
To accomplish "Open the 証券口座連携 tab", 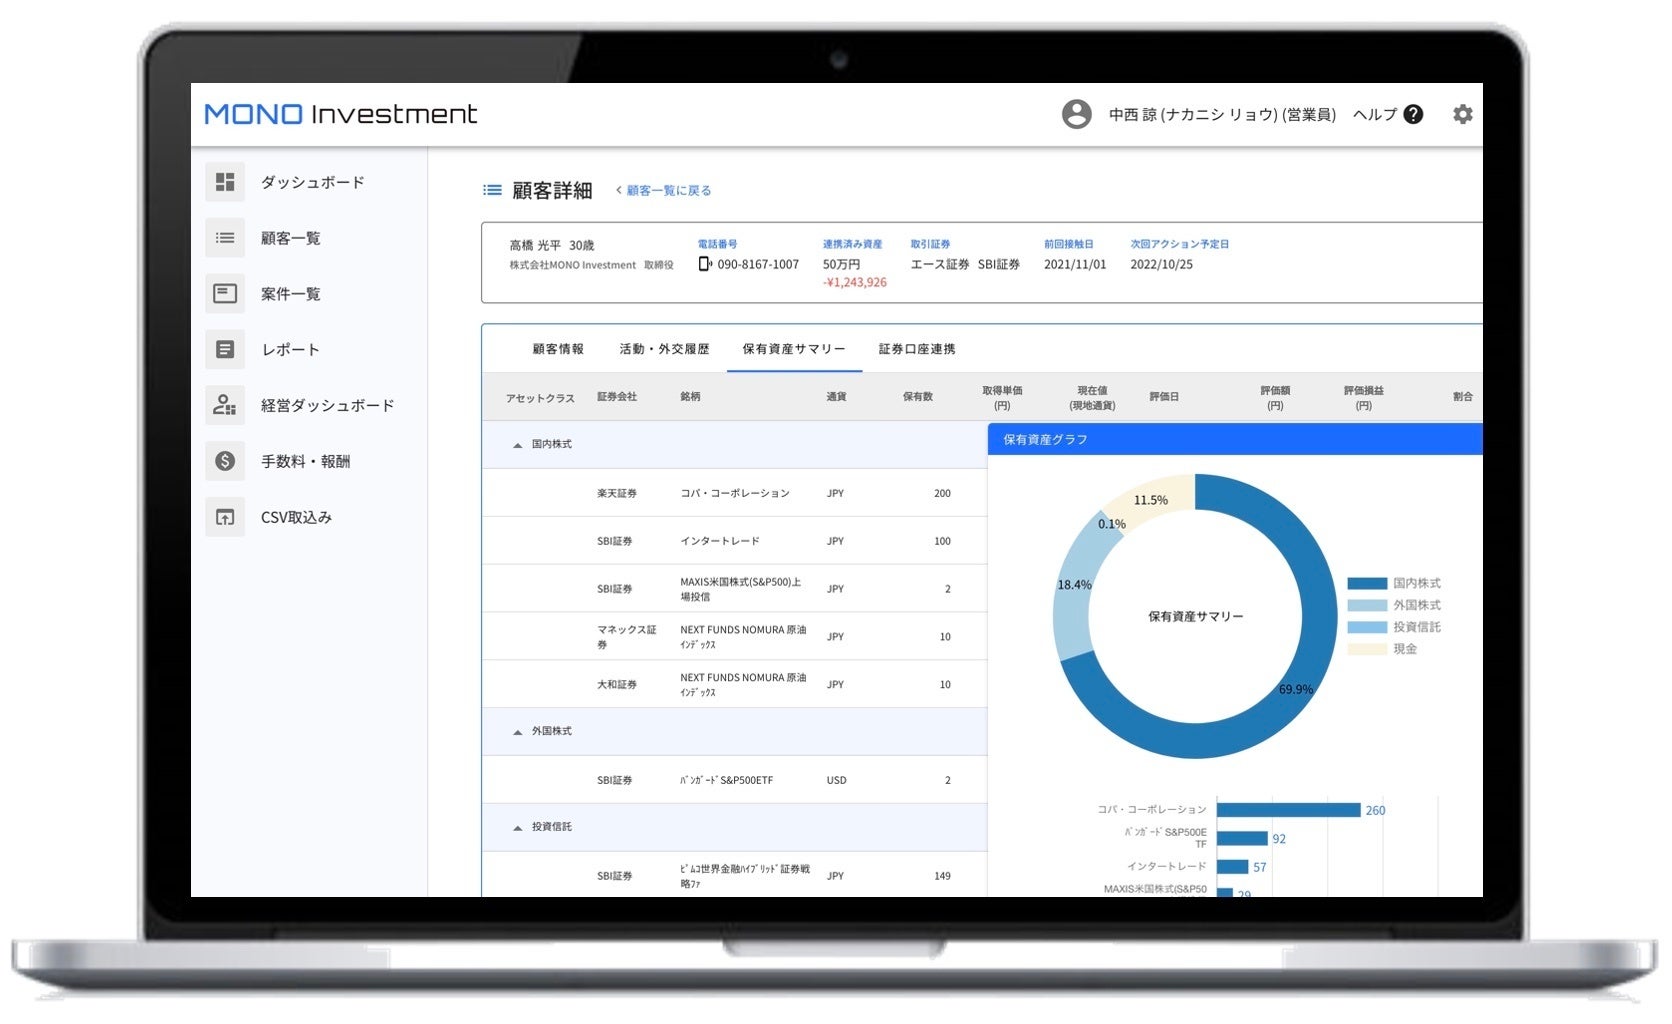I will 917,349.
